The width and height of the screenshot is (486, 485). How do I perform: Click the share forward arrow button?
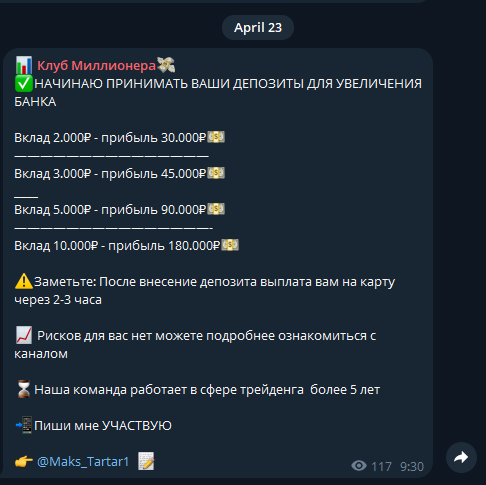click(x=461, y=457)
